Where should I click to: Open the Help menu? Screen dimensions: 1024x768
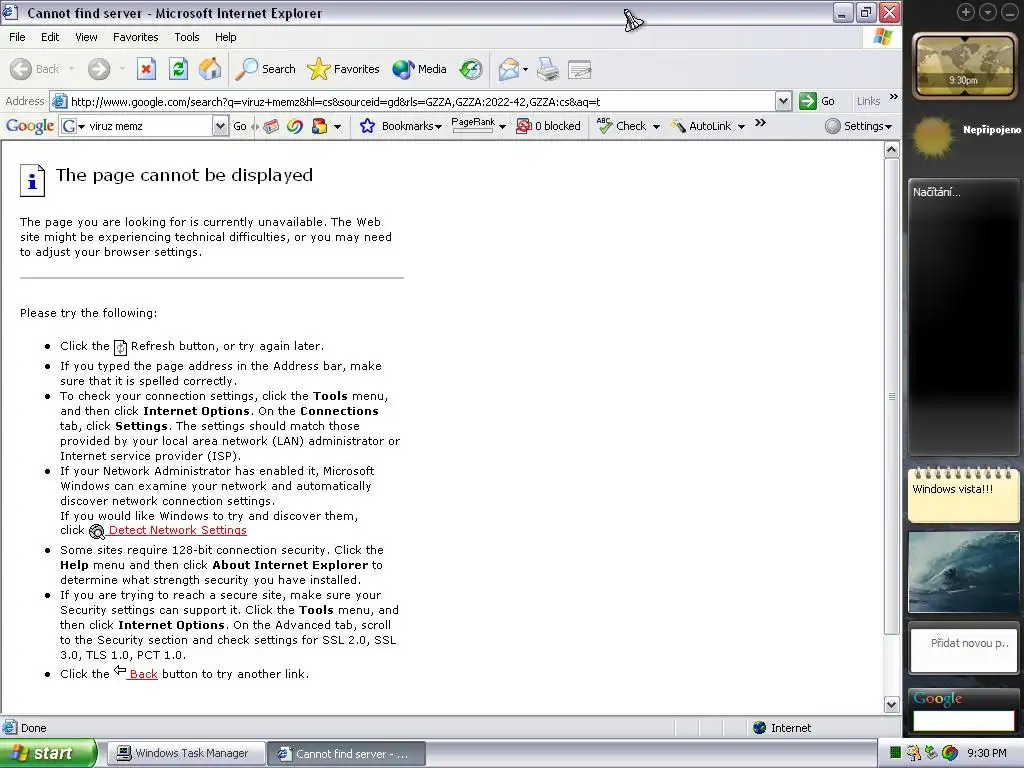tap(225, 37)
